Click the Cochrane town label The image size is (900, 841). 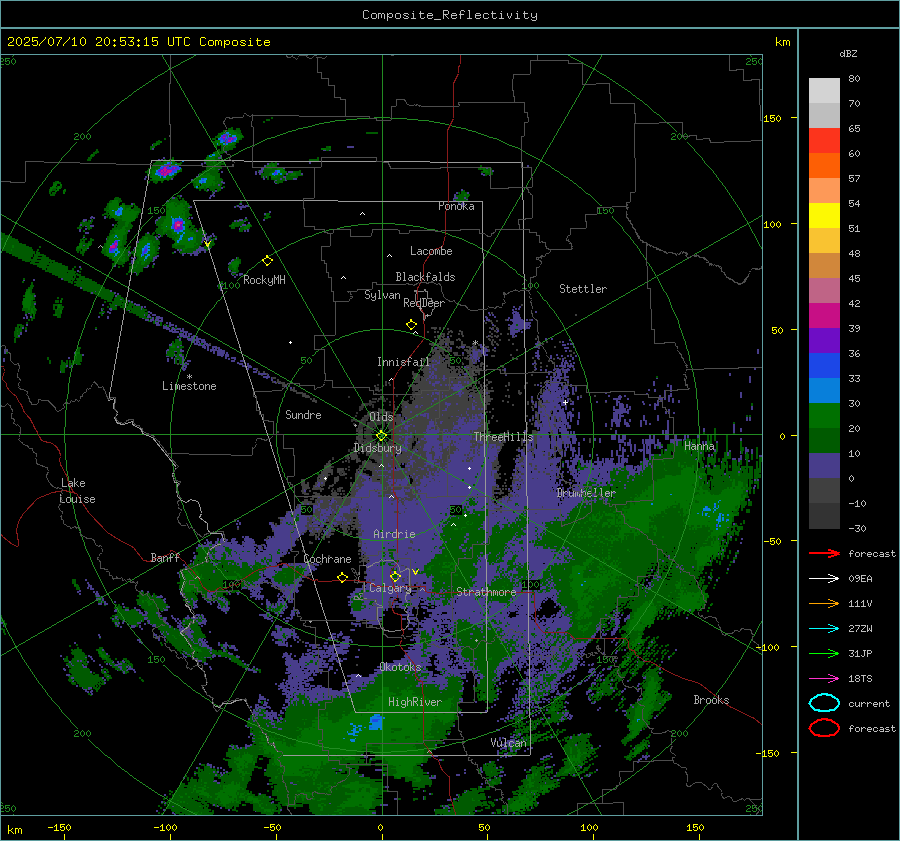pyautogui.click(x=327, y=559)
